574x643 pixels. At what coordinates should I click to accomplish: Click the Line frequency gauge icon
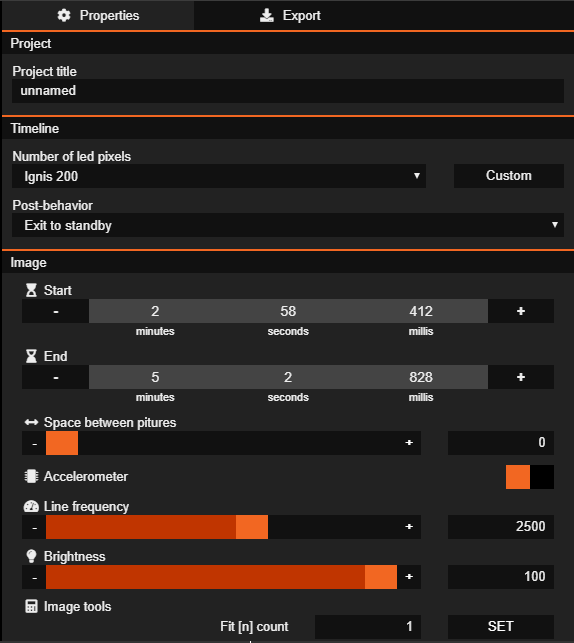pos(31,506)
